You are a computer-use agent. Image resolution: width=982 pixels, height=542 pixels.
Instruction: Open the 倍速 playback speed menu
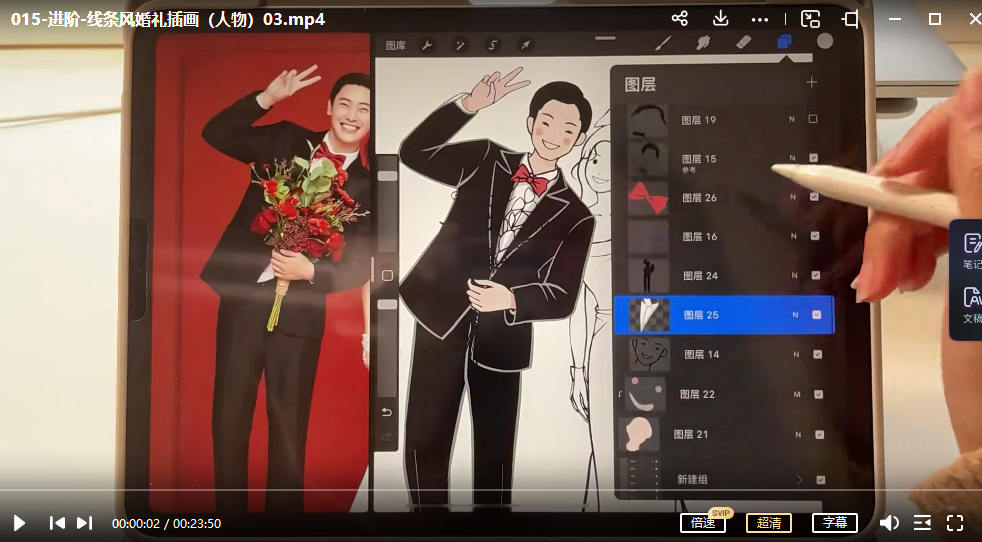point(703,523)
